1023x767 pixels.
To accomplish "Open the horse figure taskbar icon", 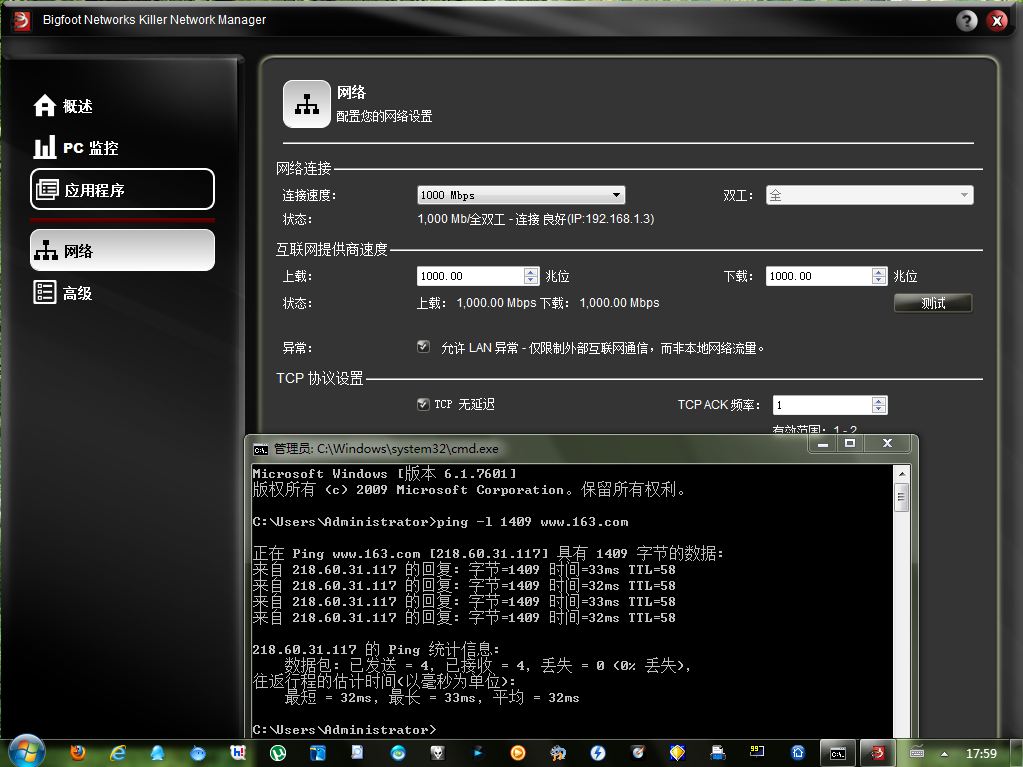I will (558, 753).
